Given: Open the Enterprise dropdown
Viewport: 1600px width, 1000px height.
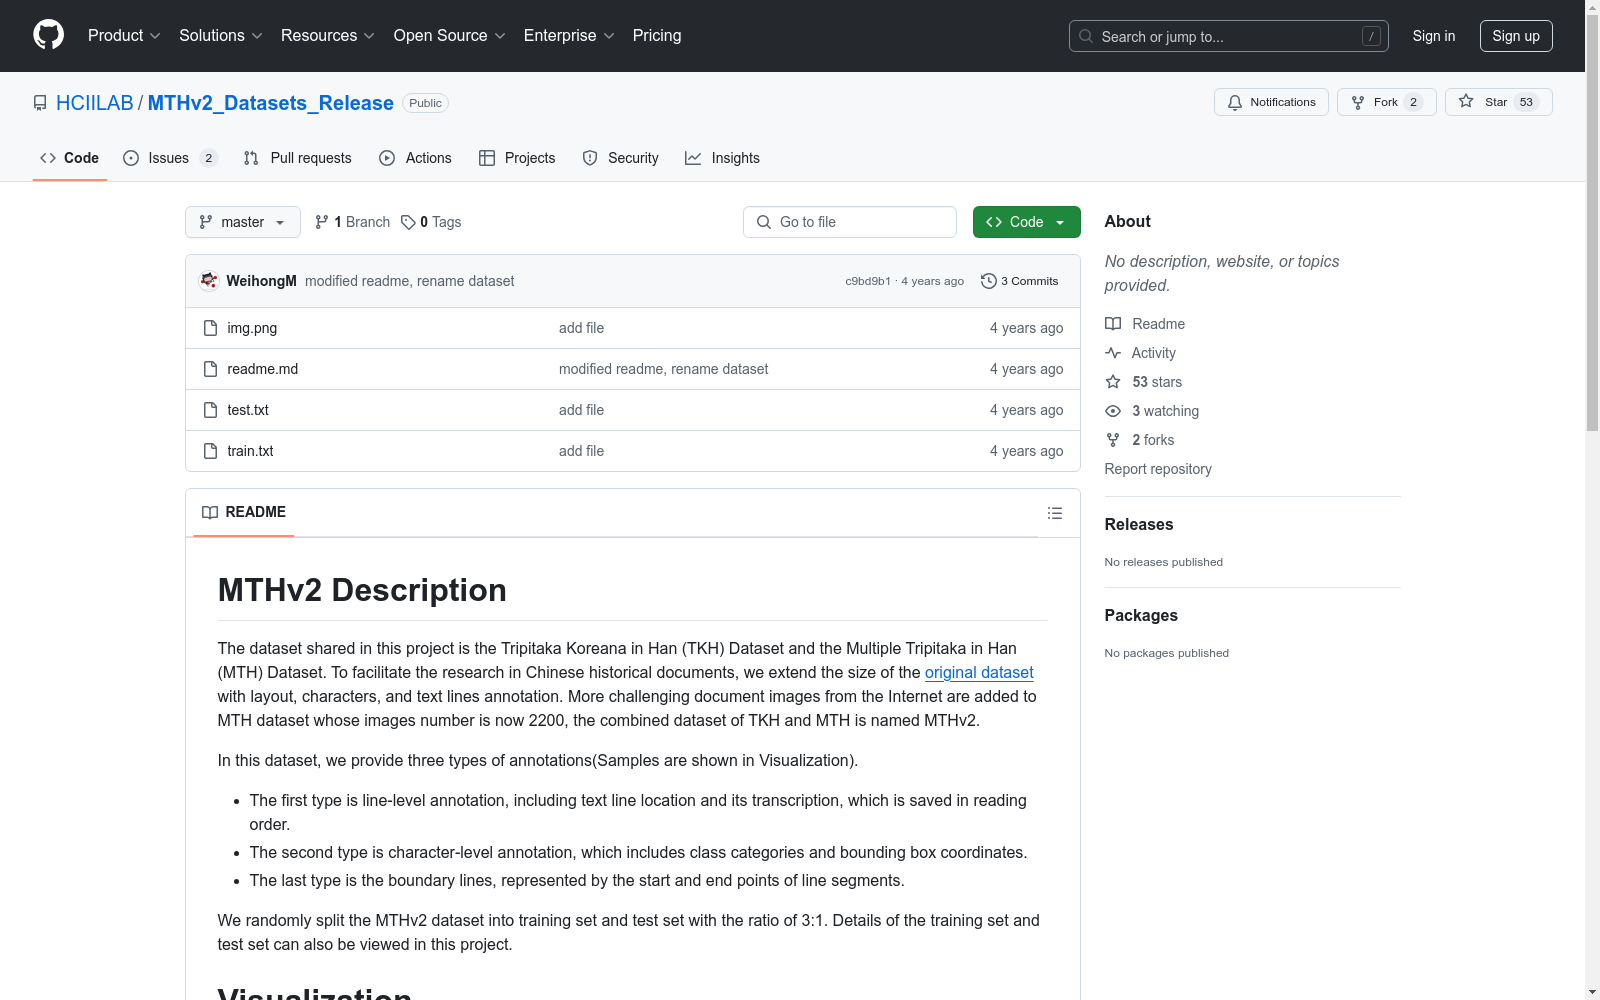Looking at the screenshot, I should tap(569, 35).
